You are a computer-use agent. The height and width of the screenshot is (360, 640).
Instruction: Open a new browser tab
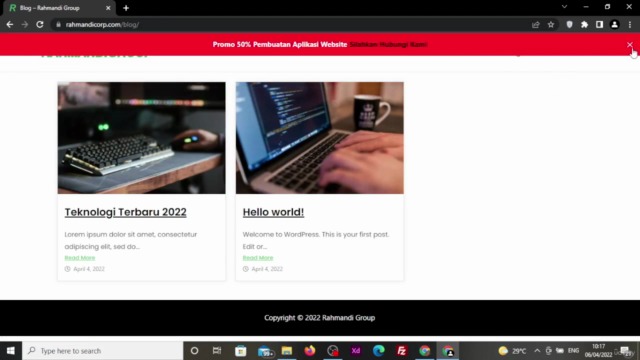(x=126, y=8)
